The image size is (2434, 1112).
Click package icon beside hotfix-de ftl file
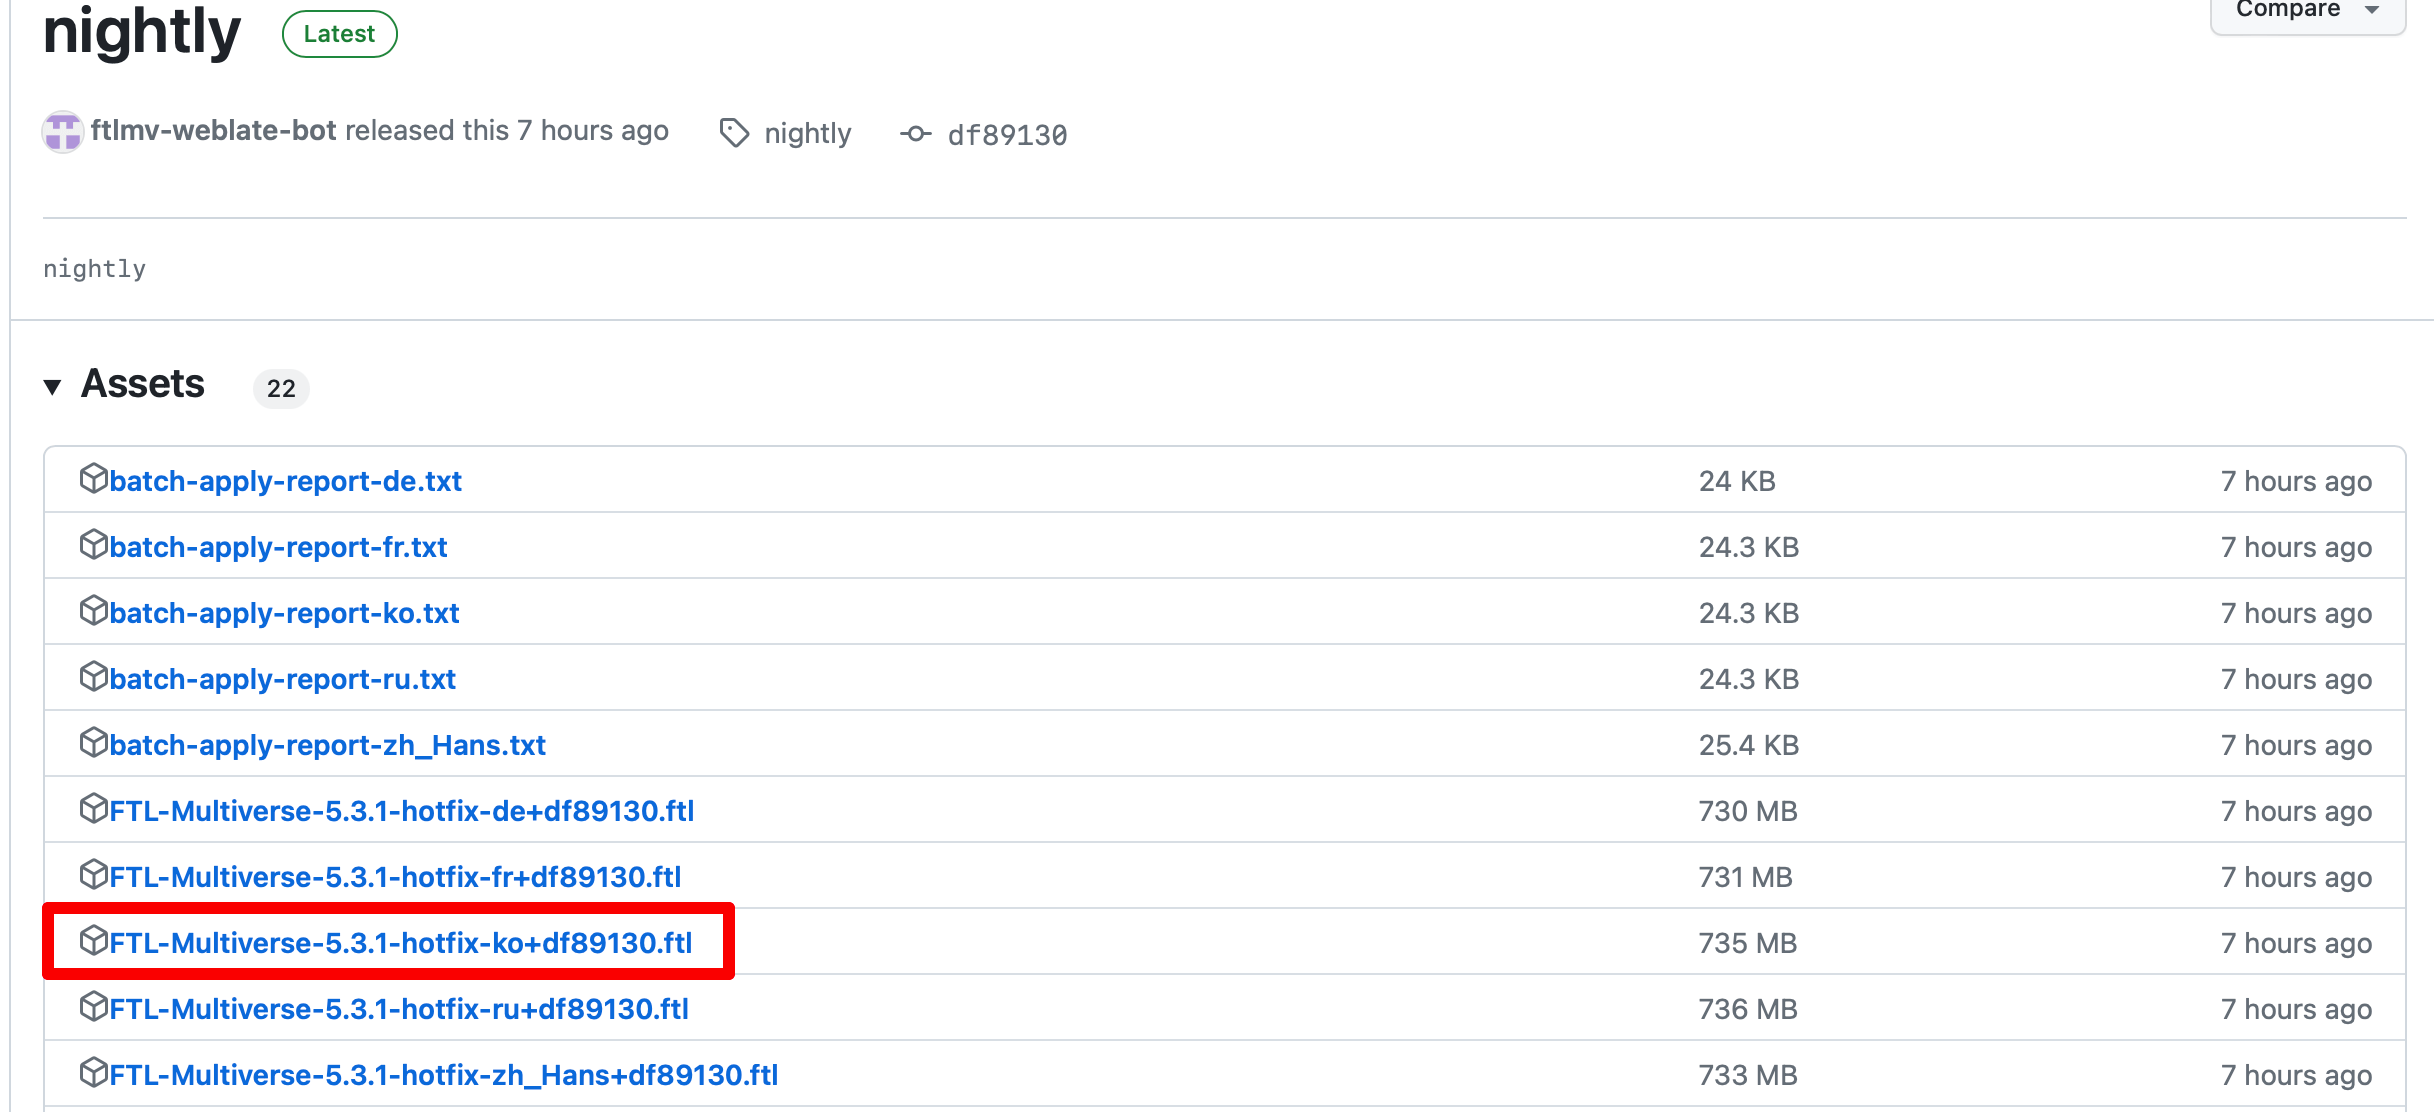pos(93,809)
